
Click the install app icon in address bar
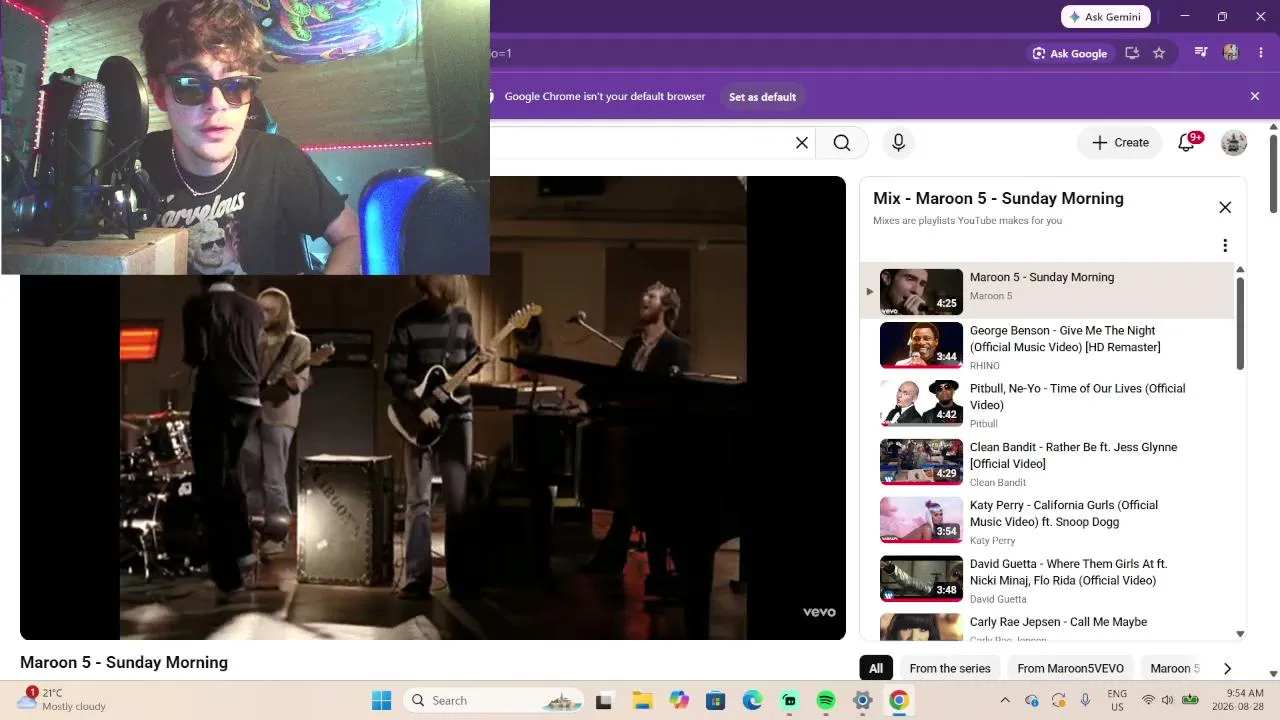click(1132, 53)
